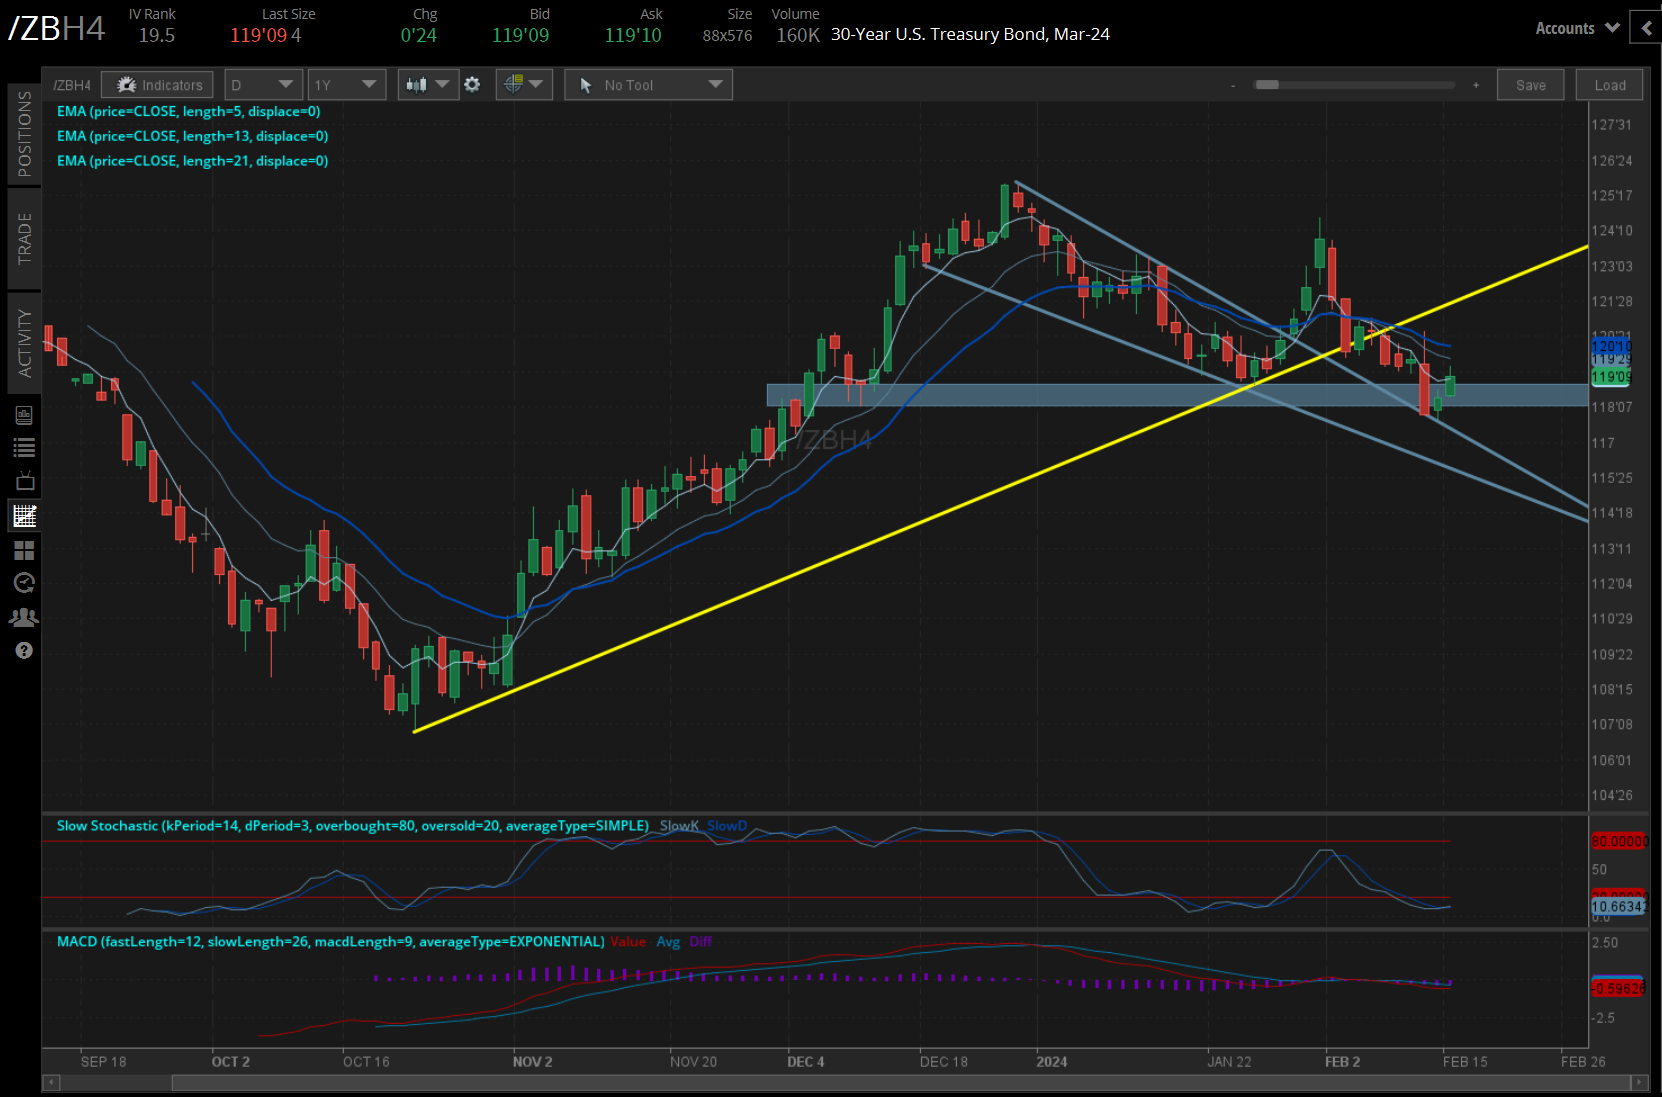Open the D aggregation period dropdown
The height and width of the screenshot is (1097, 1662).
pyautogui.click(x=264, y=85)
